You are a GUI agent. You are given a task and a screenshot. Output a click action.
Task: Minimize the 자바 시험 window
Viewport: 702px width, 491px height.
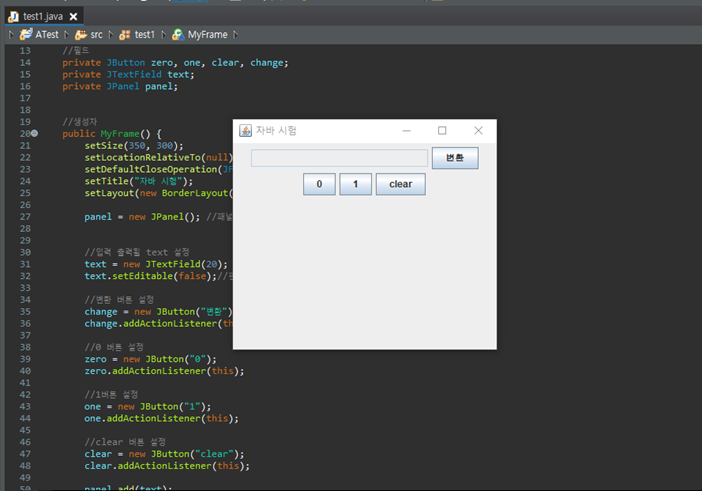point(407,130)
